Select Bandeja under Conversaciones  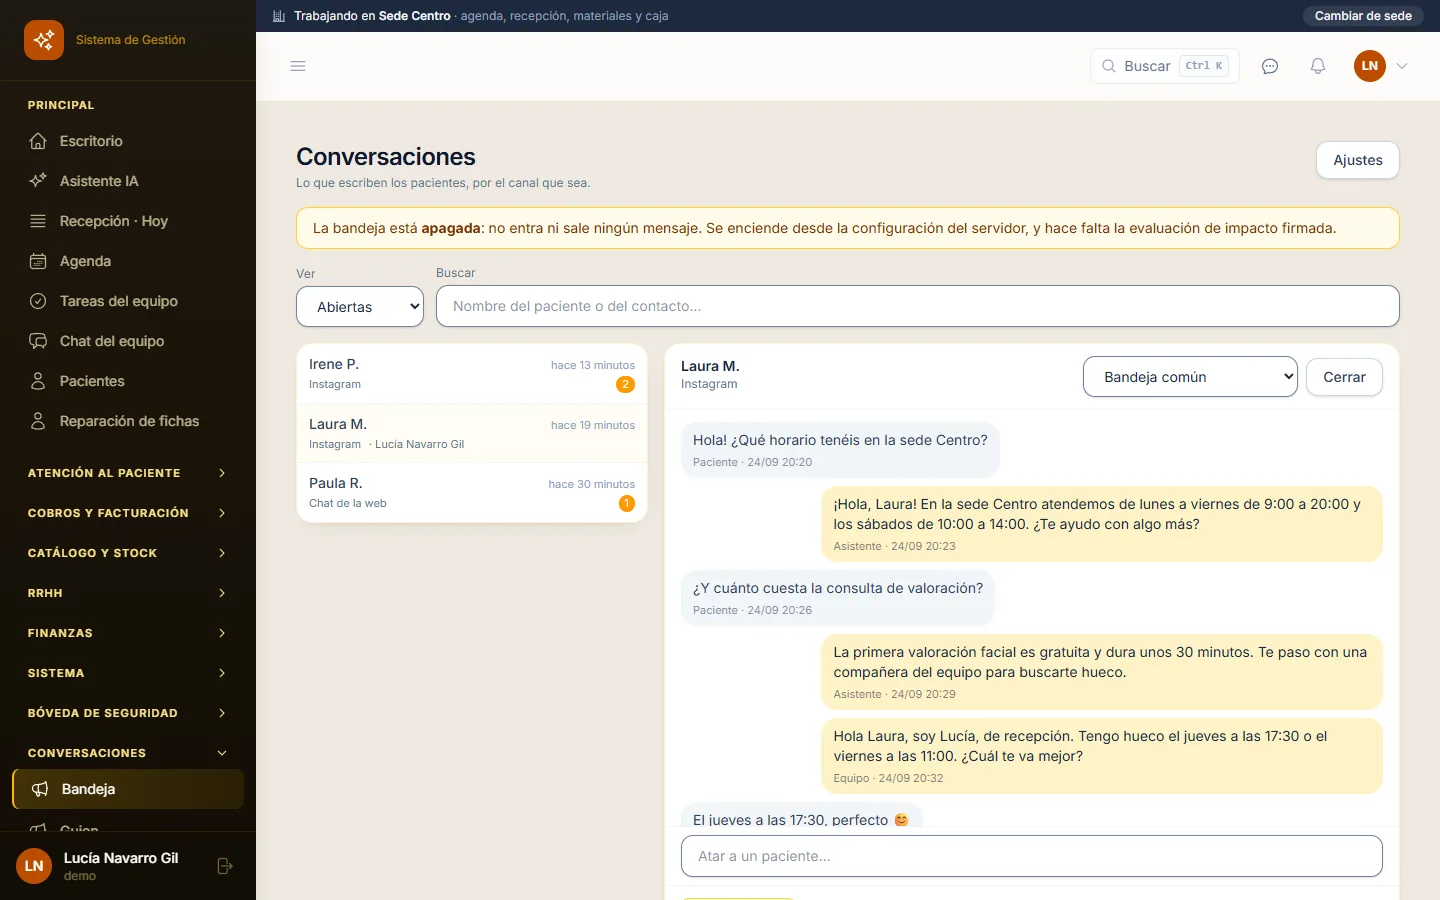click(x=128, y=789)
